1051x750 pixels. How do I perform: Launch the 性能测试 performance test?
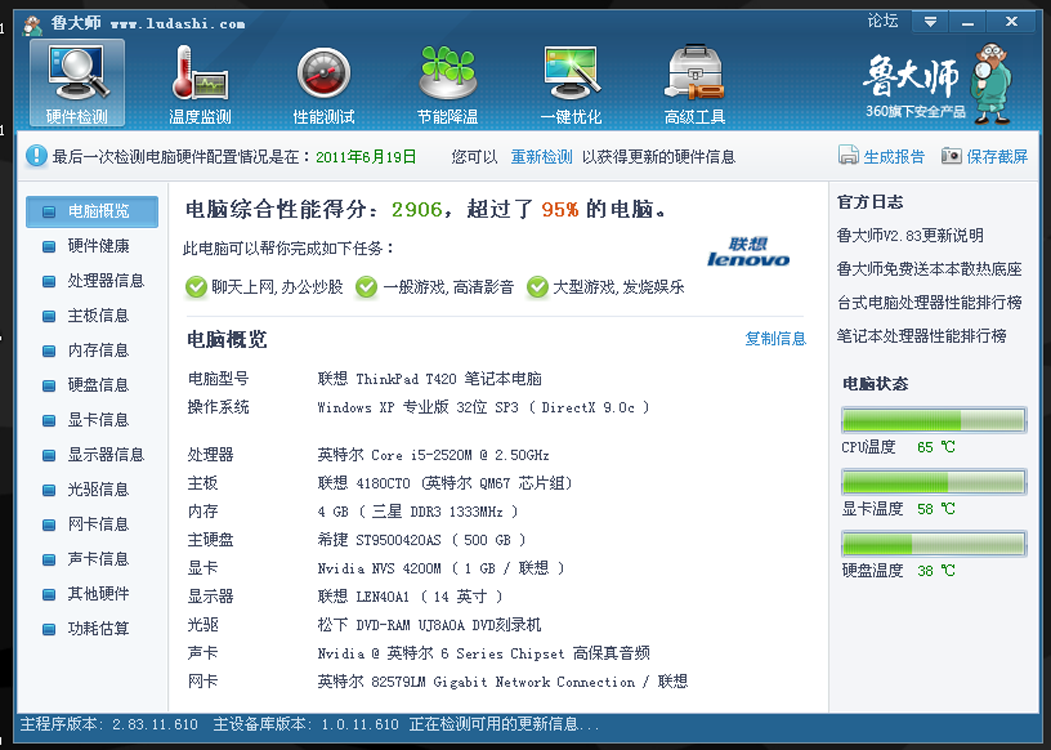[324, 84]
